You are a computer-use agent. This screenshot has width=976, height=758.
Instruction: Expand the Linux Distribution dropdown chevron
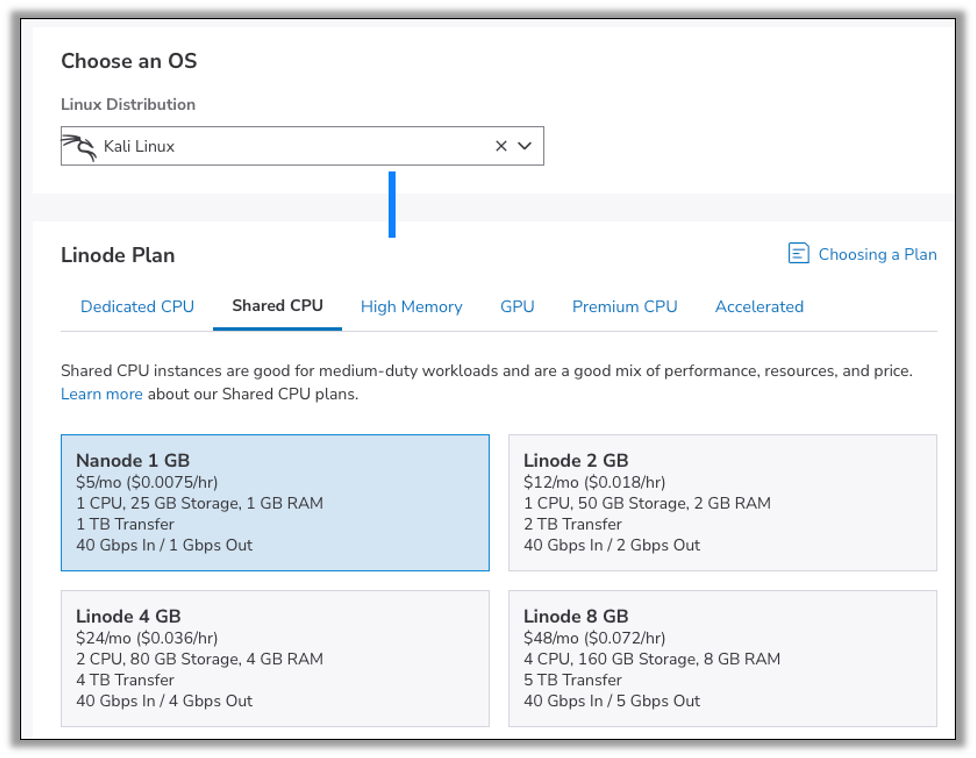pyautogui.click(x=525, y=146)
